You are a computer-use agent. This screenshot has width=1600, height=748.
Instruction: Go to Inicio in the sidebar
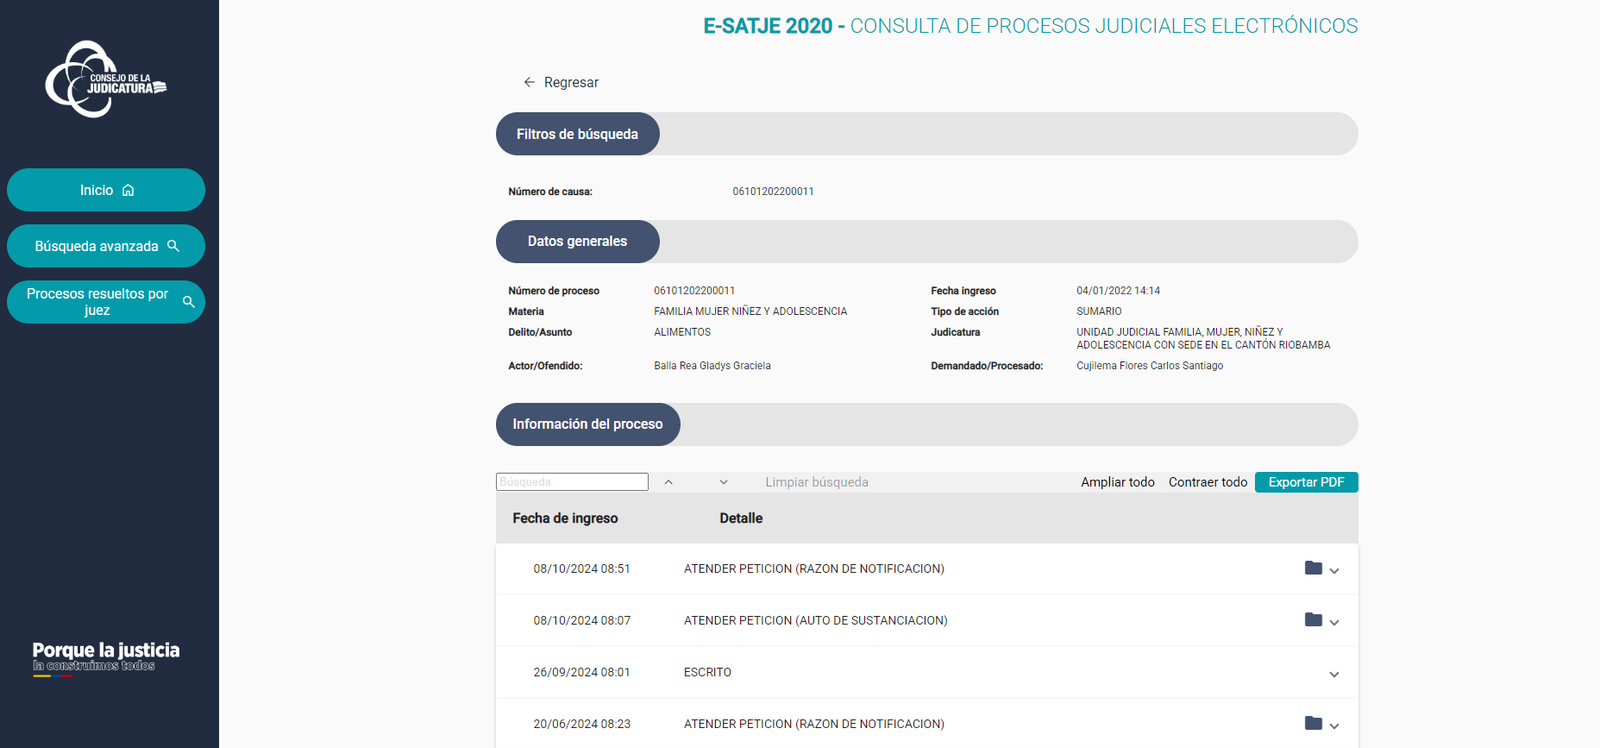106,190
